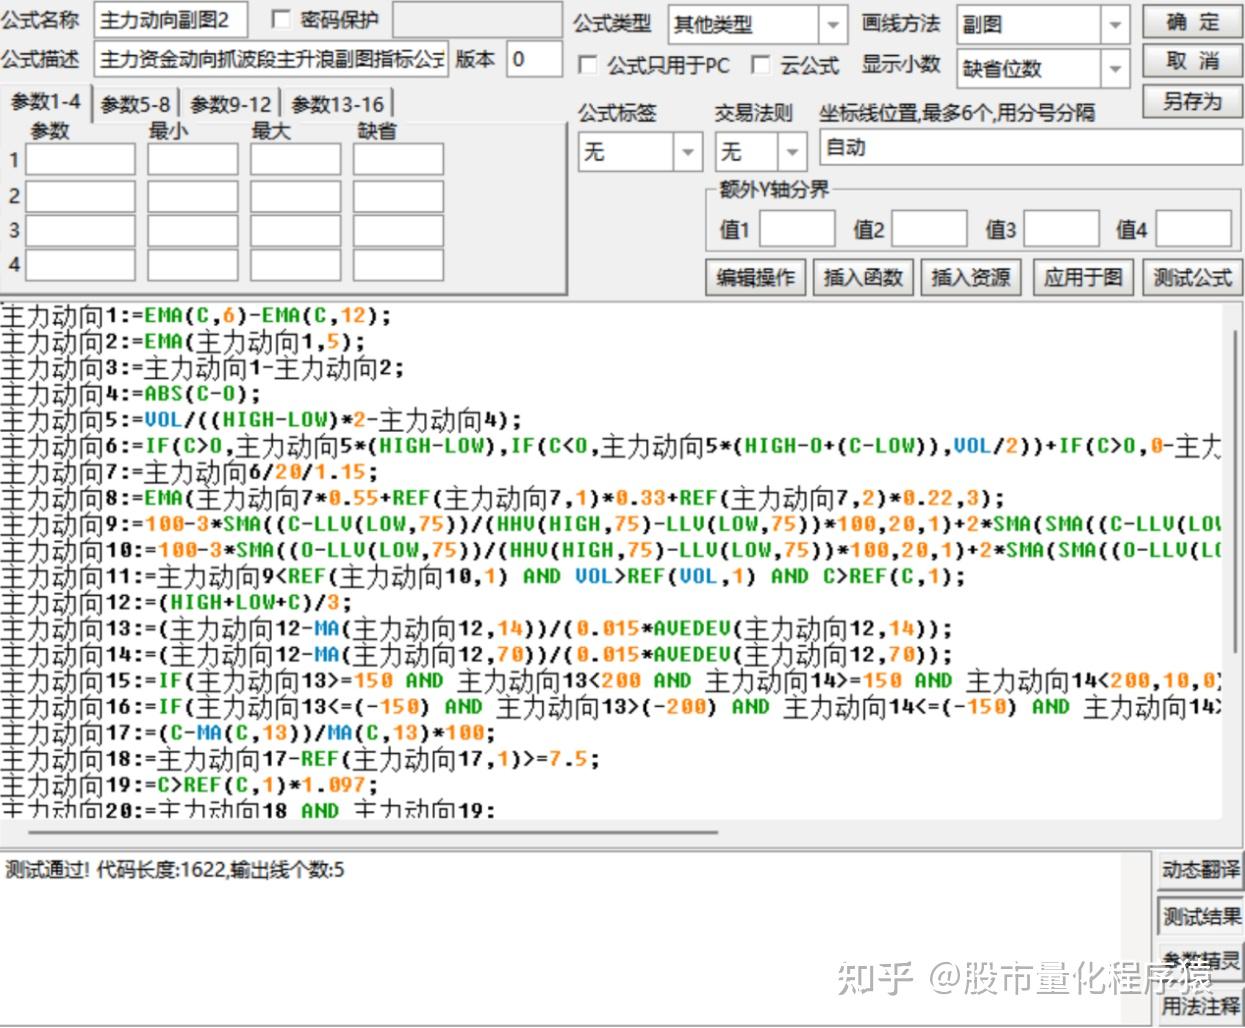The width and height of the screenshot is (1245, 1028).
Task: Click the 用法注释 button
Action: pyautogui.click(x=1200, y=1006)
